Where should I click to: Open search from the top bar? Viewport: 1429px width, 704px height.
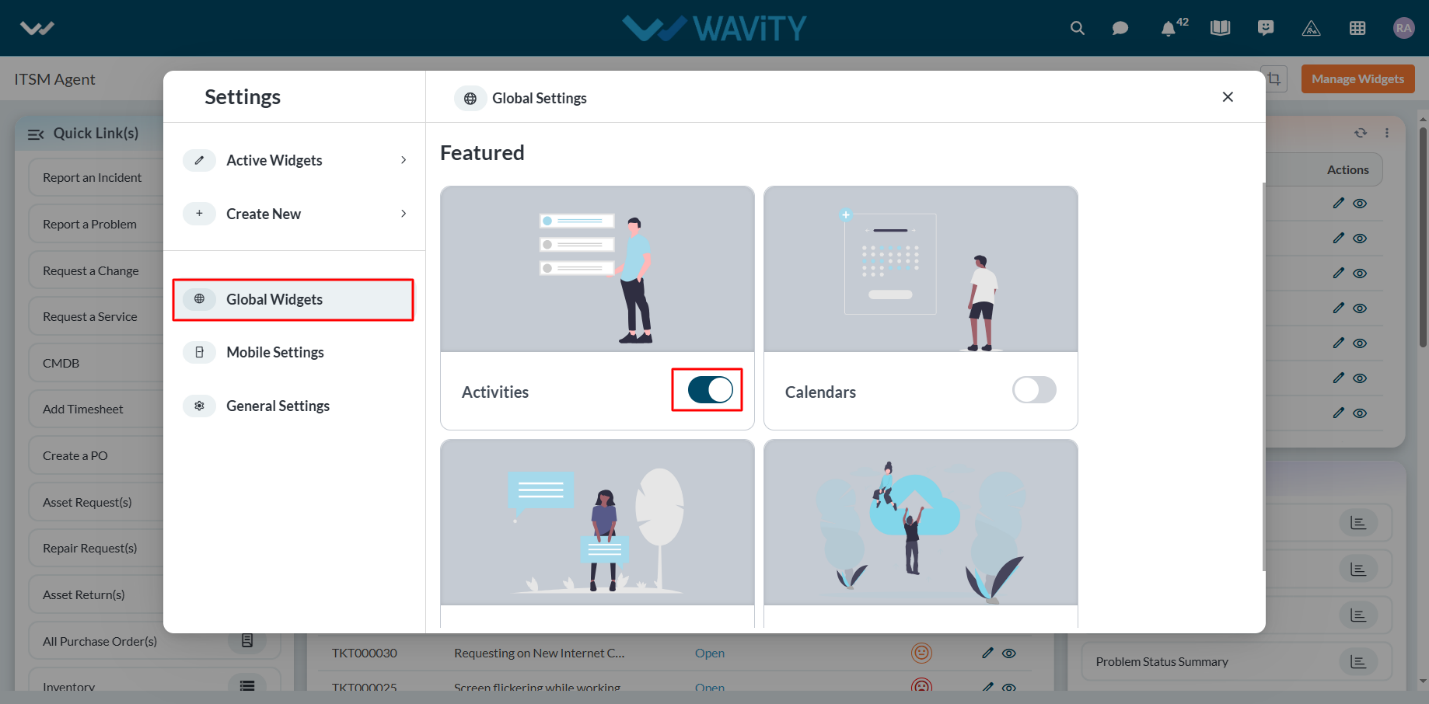coord(1077,28)
